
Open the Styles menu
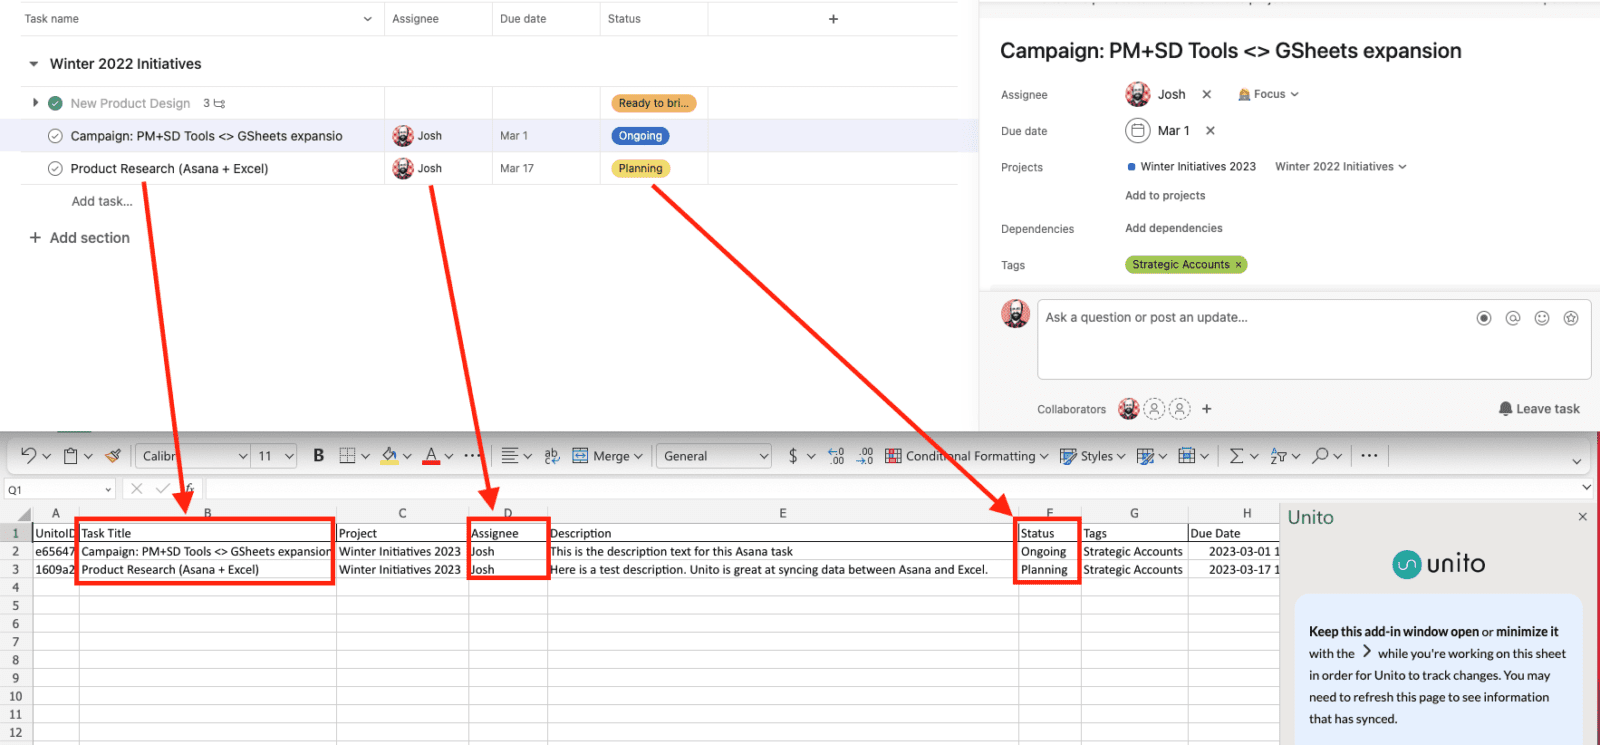pyautogui.click(x=1092, y=456)
